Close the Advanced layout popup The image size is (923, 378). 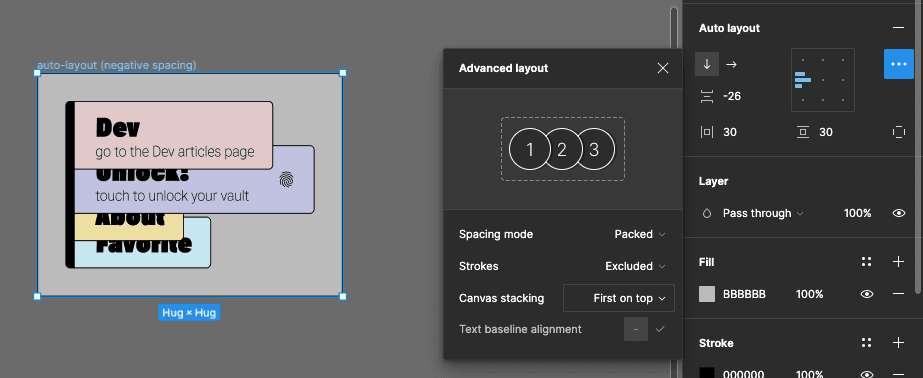pos(663,68)
